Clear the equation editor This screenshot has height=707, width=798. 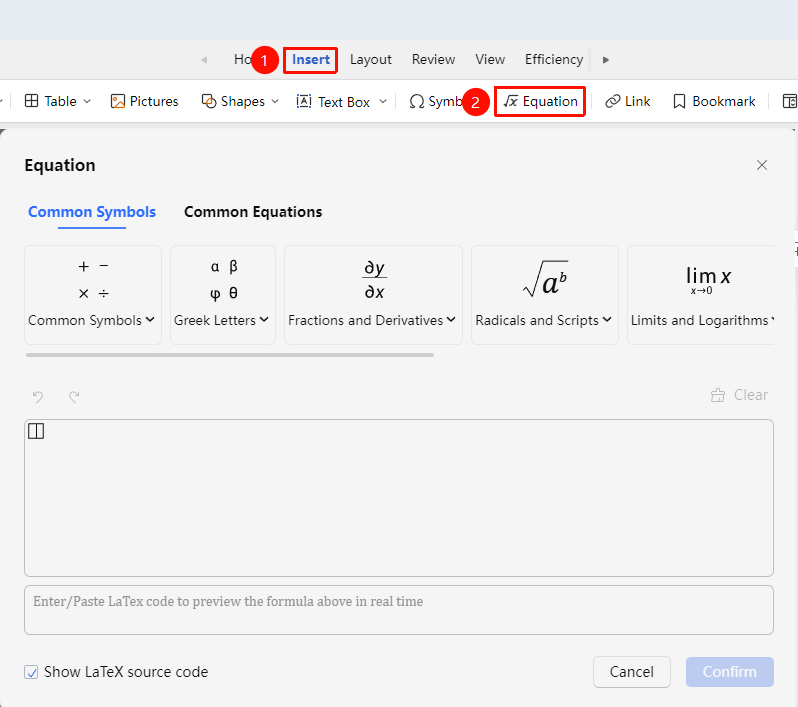(x=739, y=395)
